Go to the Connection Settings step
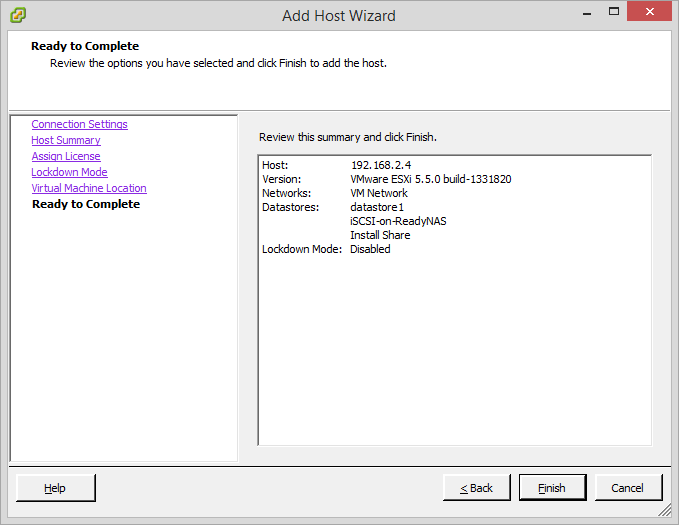Image resolution: width=679 pixels, height=525 pixels. [79, 124]
